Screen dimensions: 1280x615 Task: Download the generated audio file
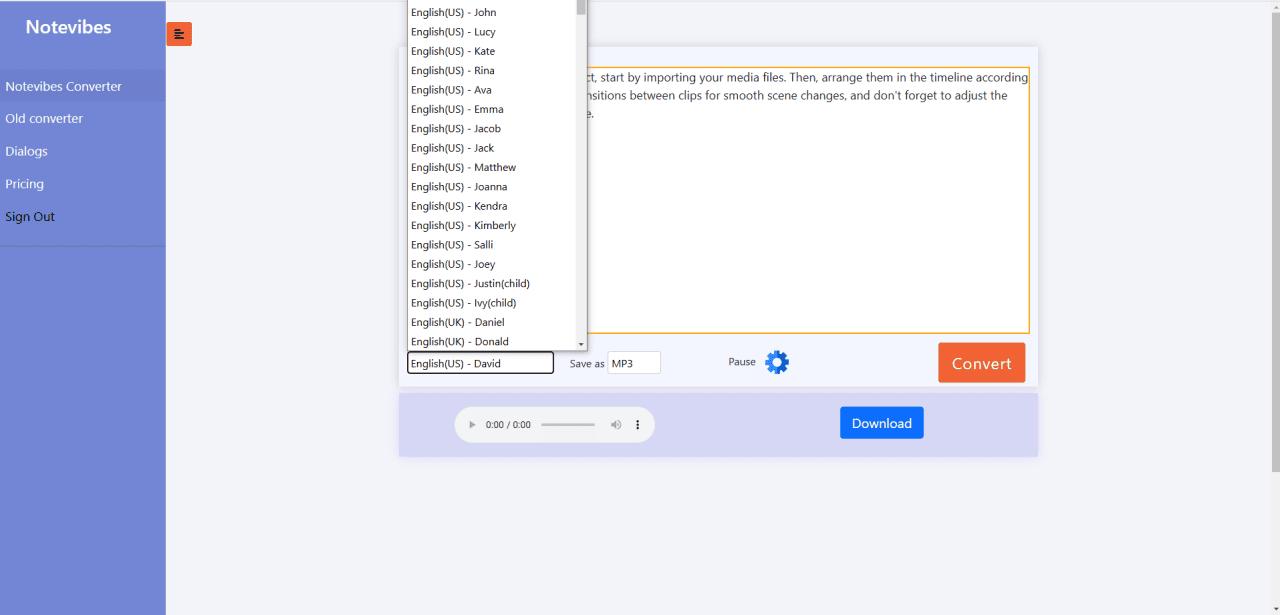coord(881,422)
